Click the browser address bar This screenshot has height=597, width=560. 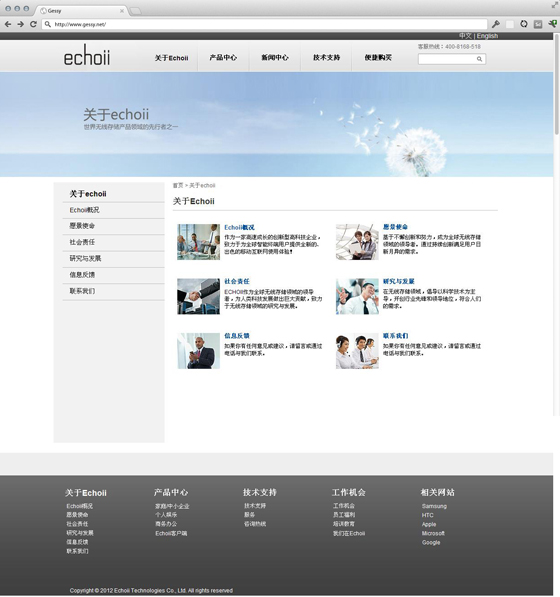click(265, 24)
